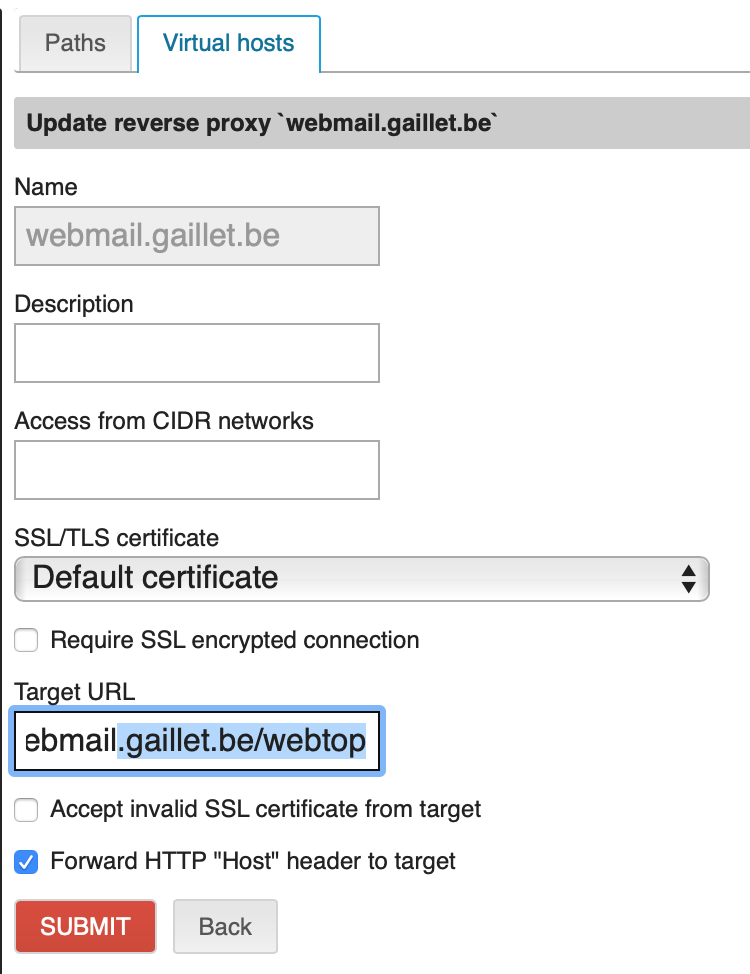
Task: Click the "Accept invalid SSL certificate from target" label
Action: [x=266, y=809]
